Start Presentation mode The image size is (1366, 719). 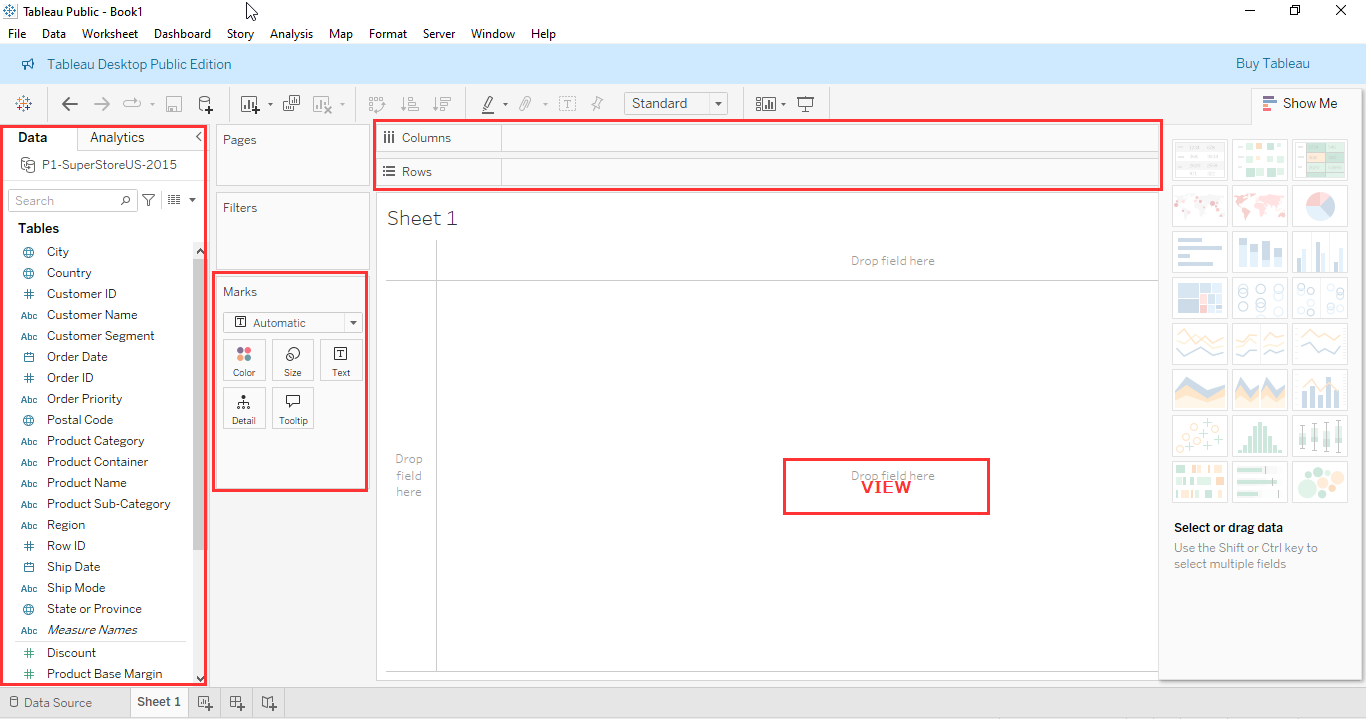click(x=806, y=103)
